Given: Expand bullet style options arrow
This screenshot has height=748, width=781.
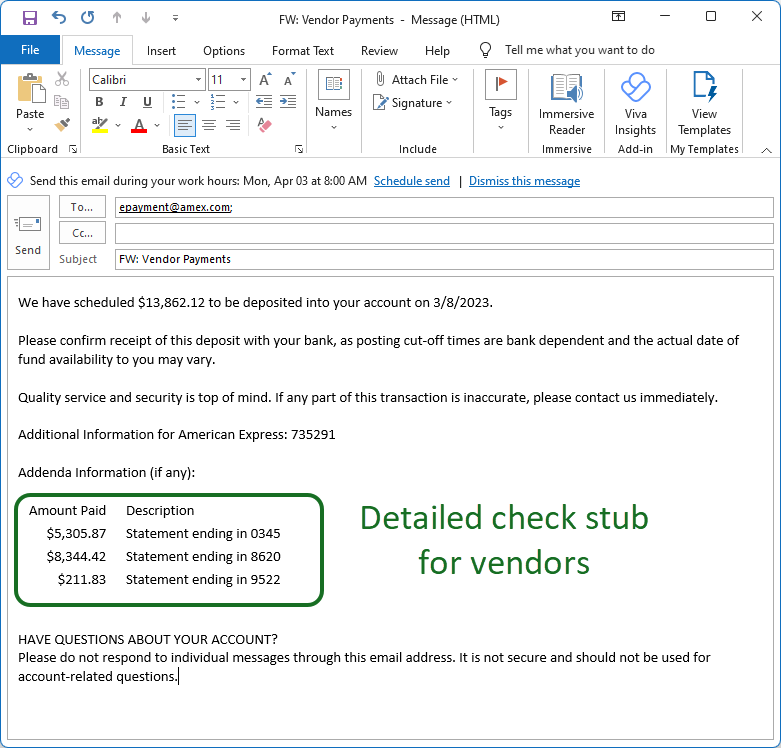Looking at the screenshot, I should point(197,102).
